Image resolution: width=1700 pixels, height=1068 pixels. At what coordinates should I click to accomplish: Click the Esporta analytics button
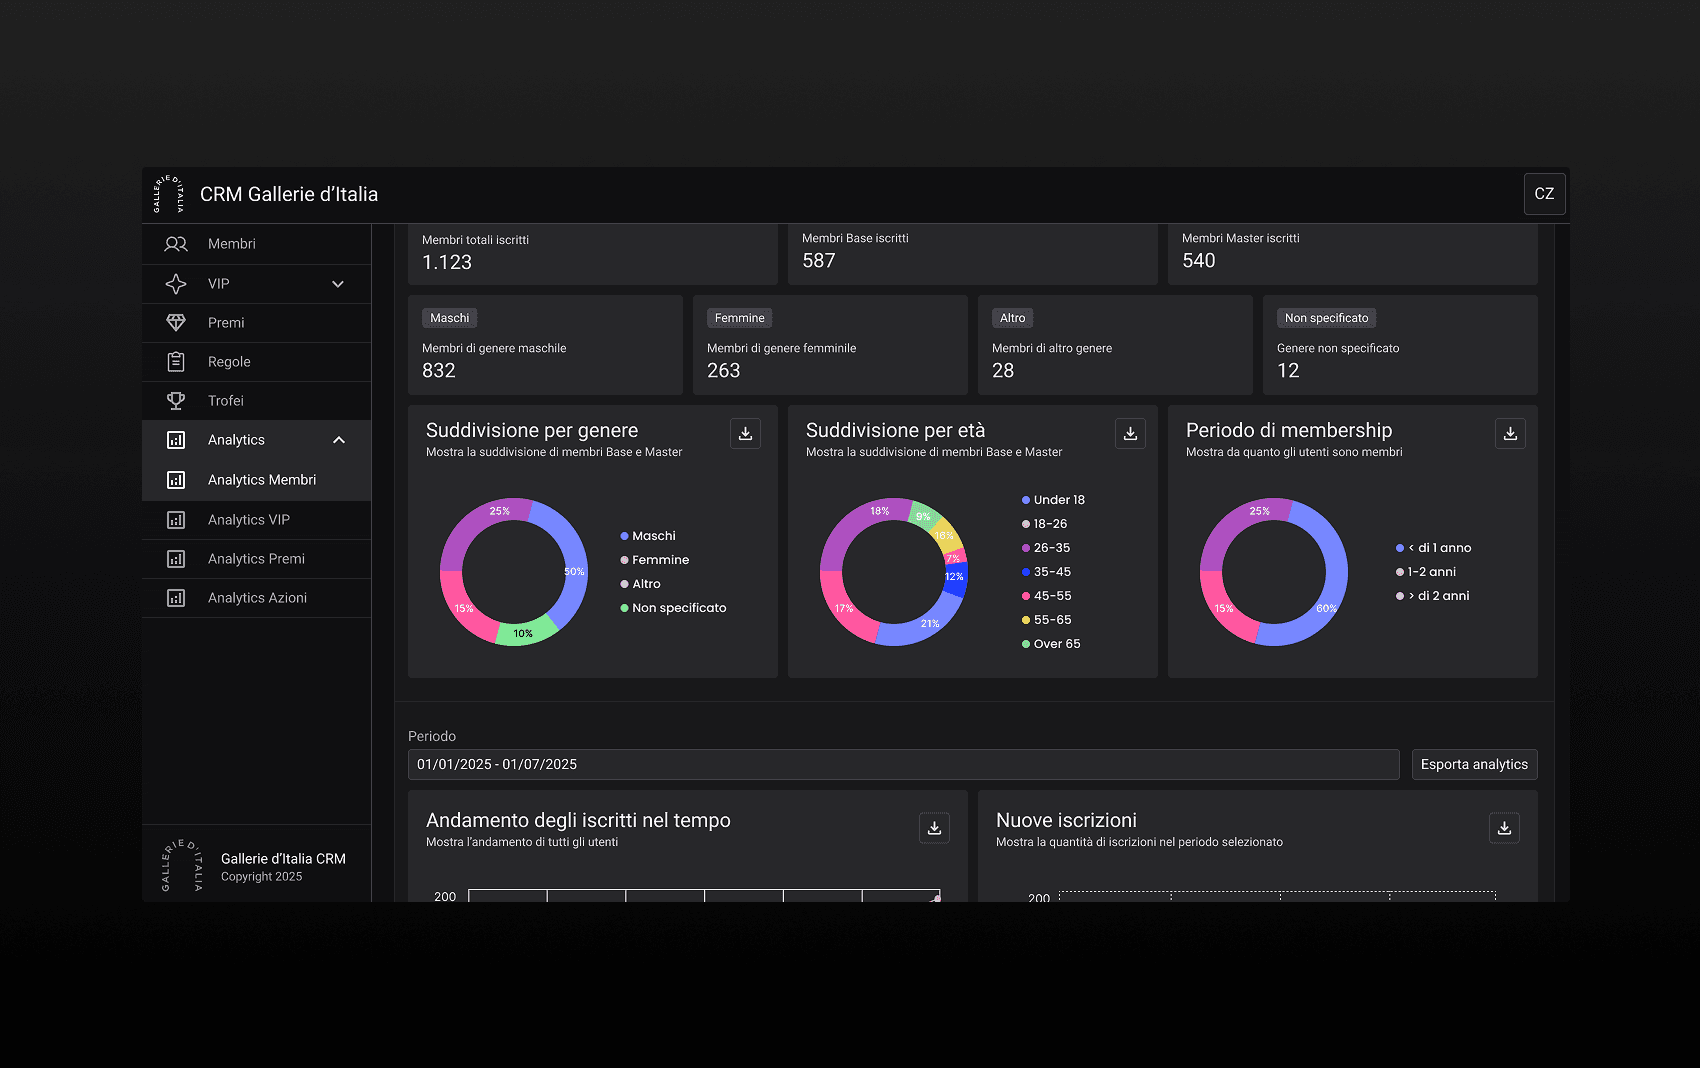point(1474,765)
